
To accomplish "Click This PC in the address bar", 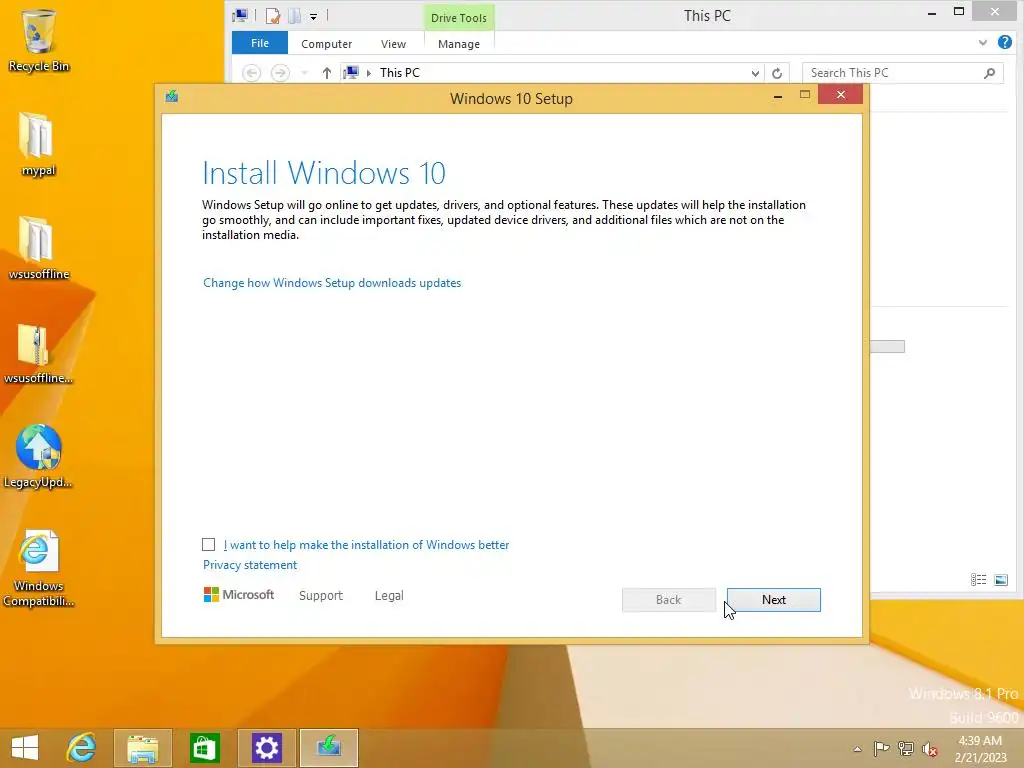I will [x=400, y=72].
